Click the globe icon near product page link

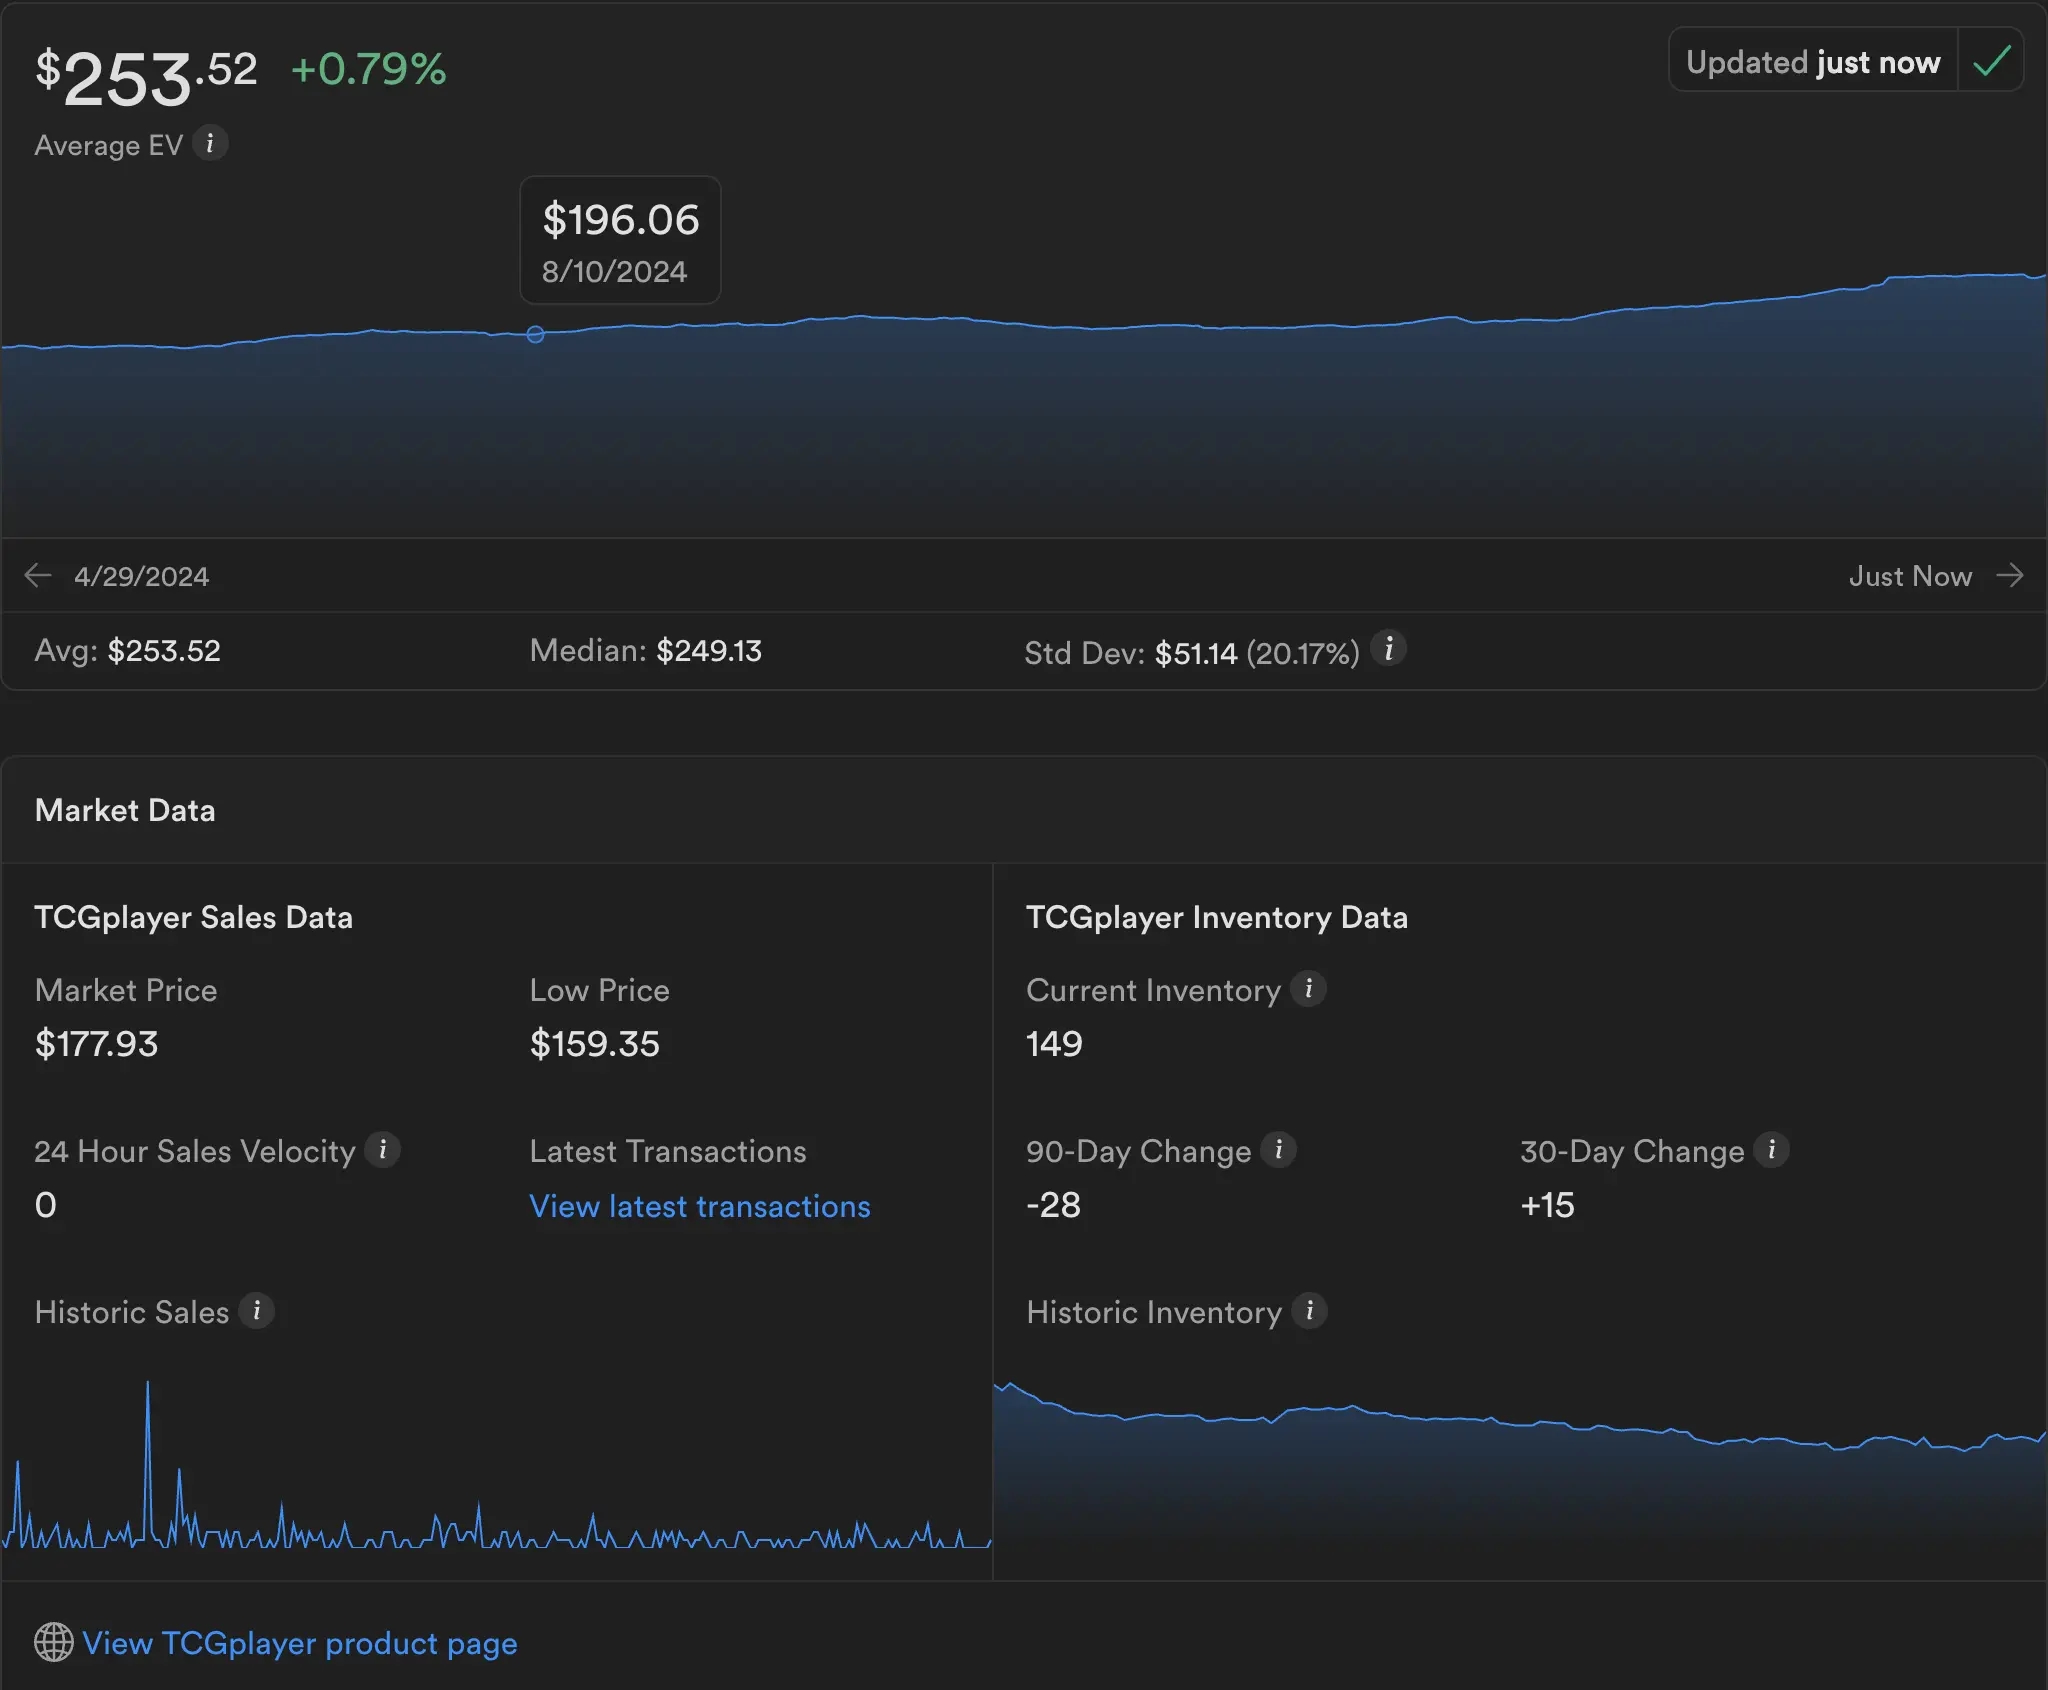pyautogui.click(x=54, y=1642)
